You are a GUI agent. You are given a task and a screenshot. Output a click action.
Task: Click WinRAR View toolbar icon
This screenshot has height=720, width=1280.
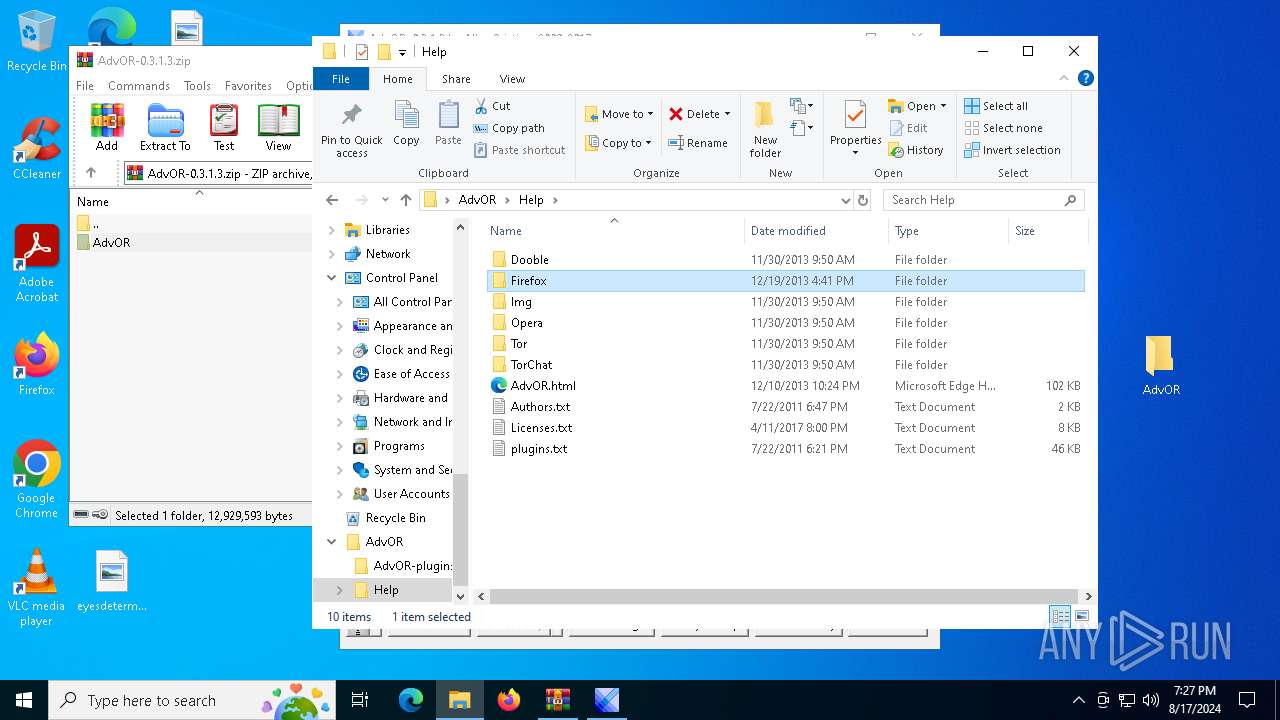coord(278,127)
